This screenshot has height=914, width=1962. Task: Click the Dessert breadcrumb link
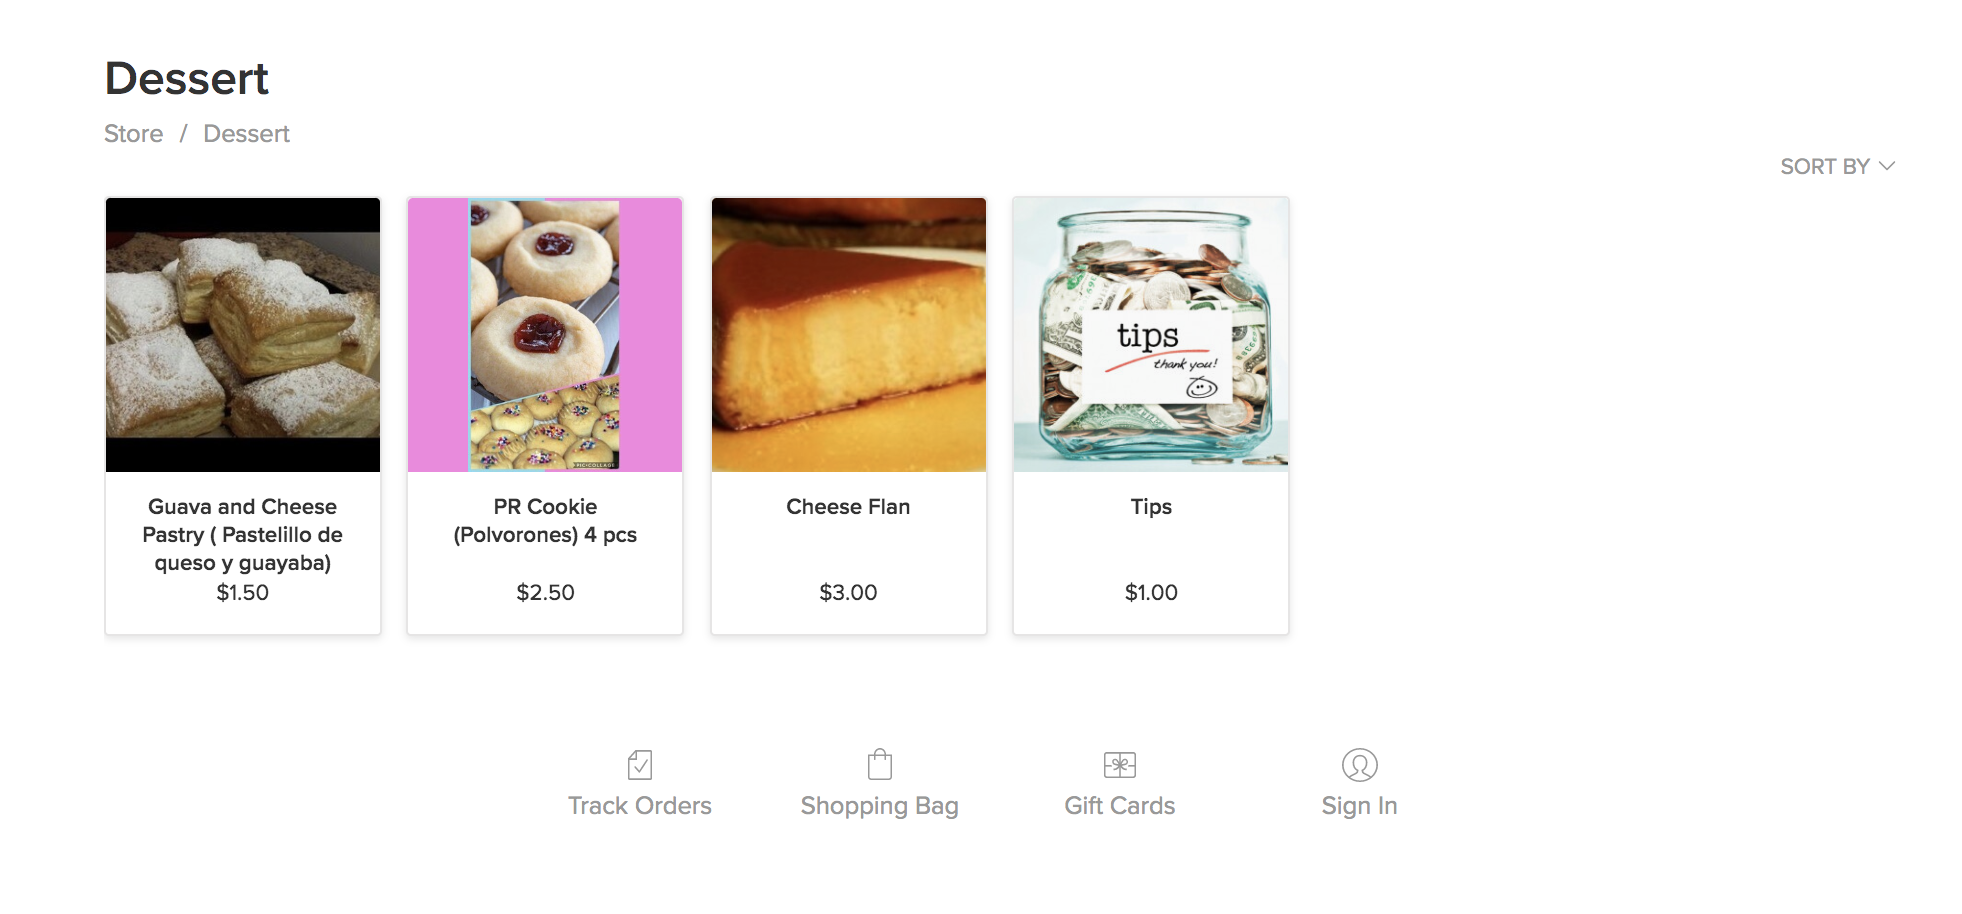246,134
